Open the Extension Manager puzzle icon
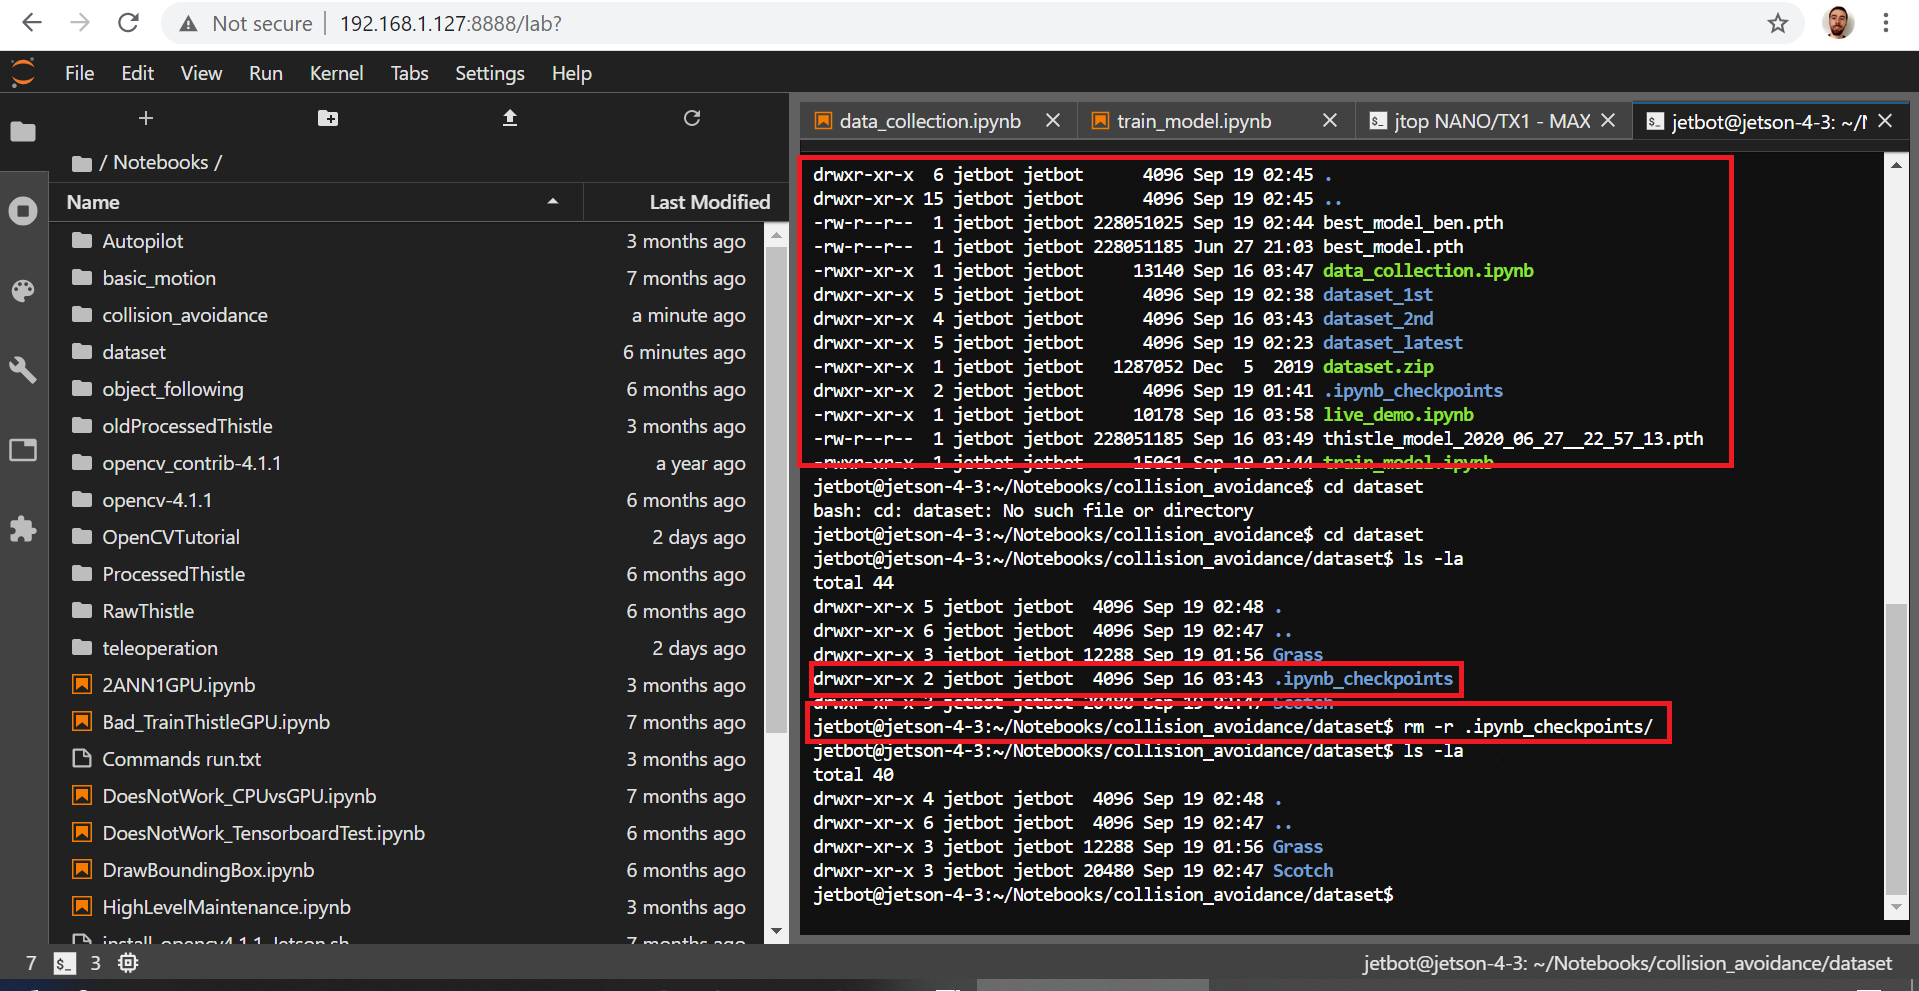 click(x=23, y=529)
